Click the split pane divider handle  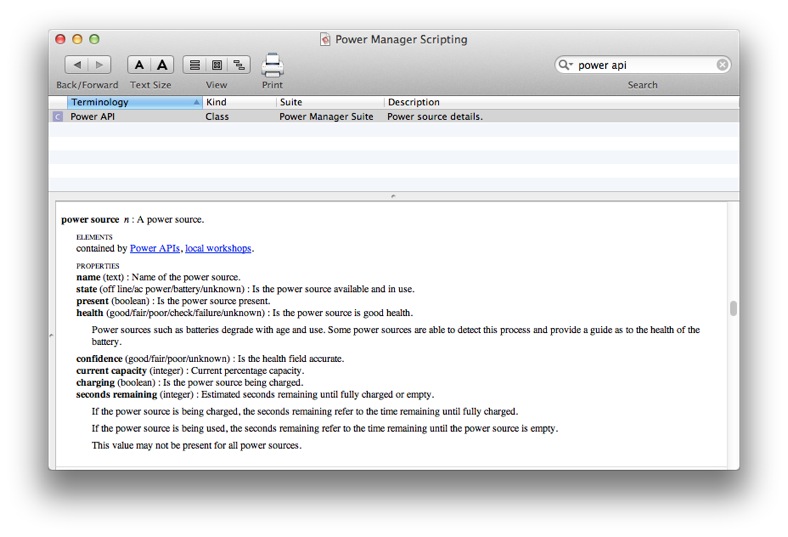click(x=393, y=196)
